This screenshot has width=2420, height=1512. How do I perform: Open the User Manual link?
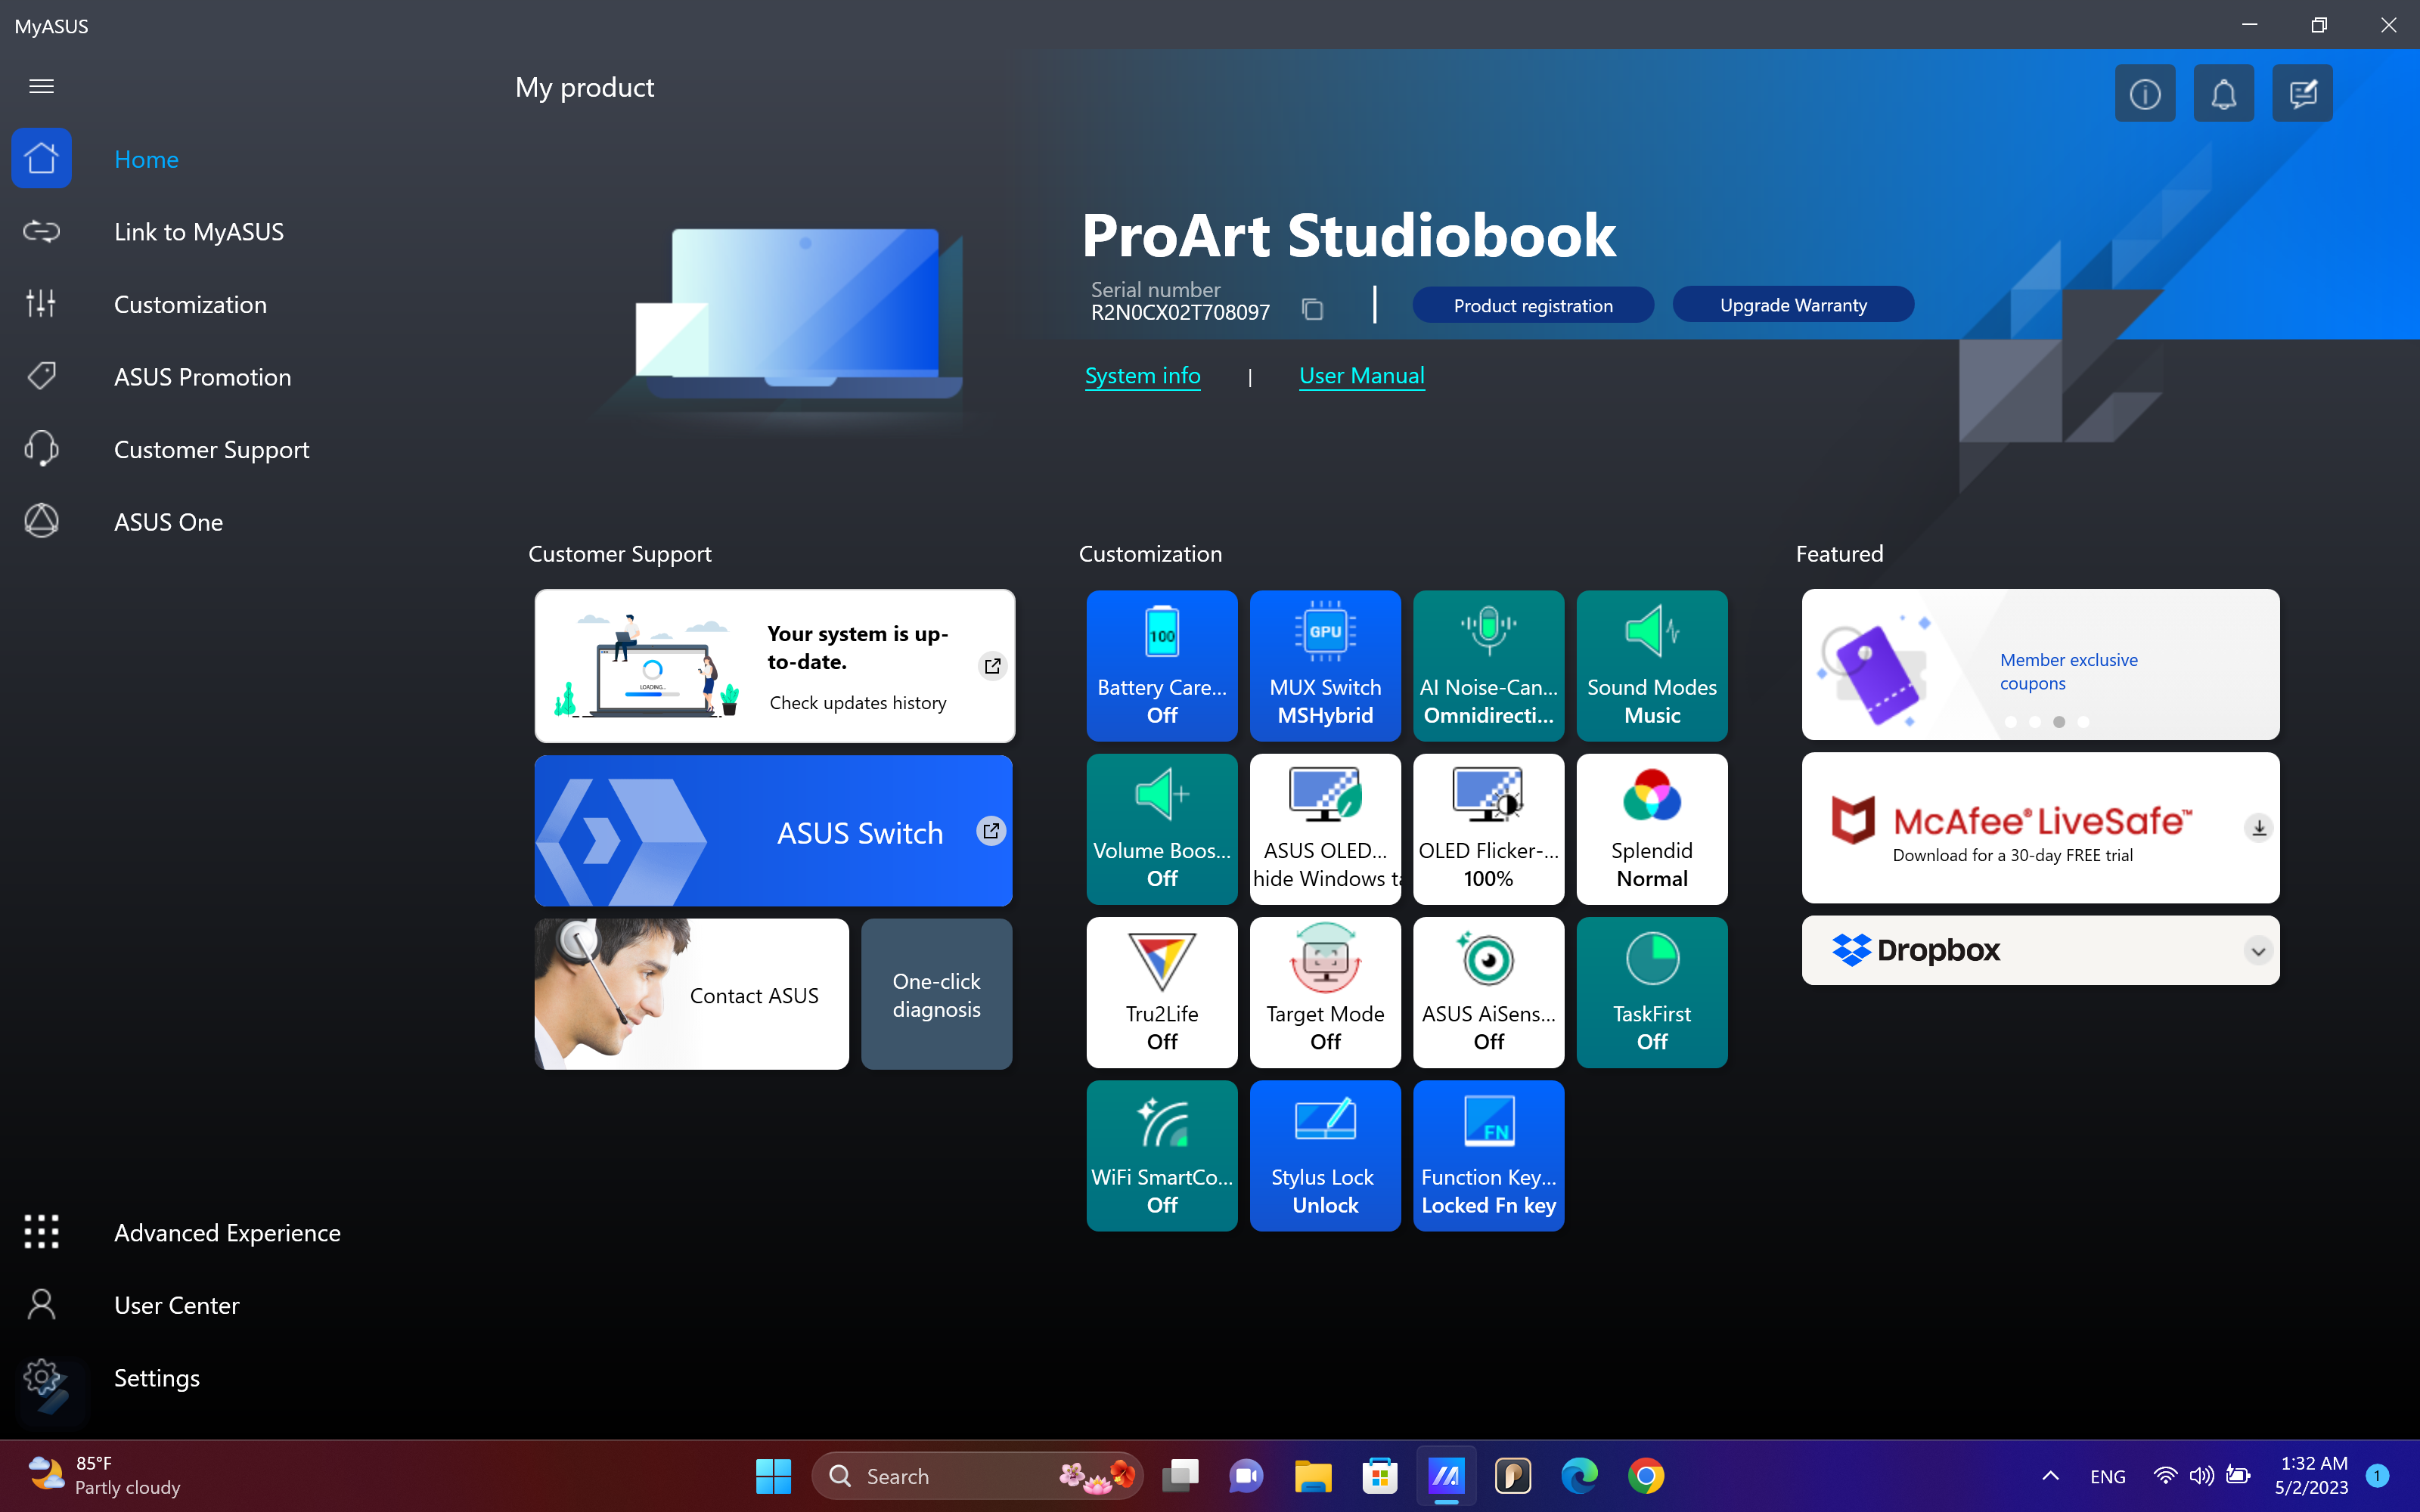(x=1361, y=376)
